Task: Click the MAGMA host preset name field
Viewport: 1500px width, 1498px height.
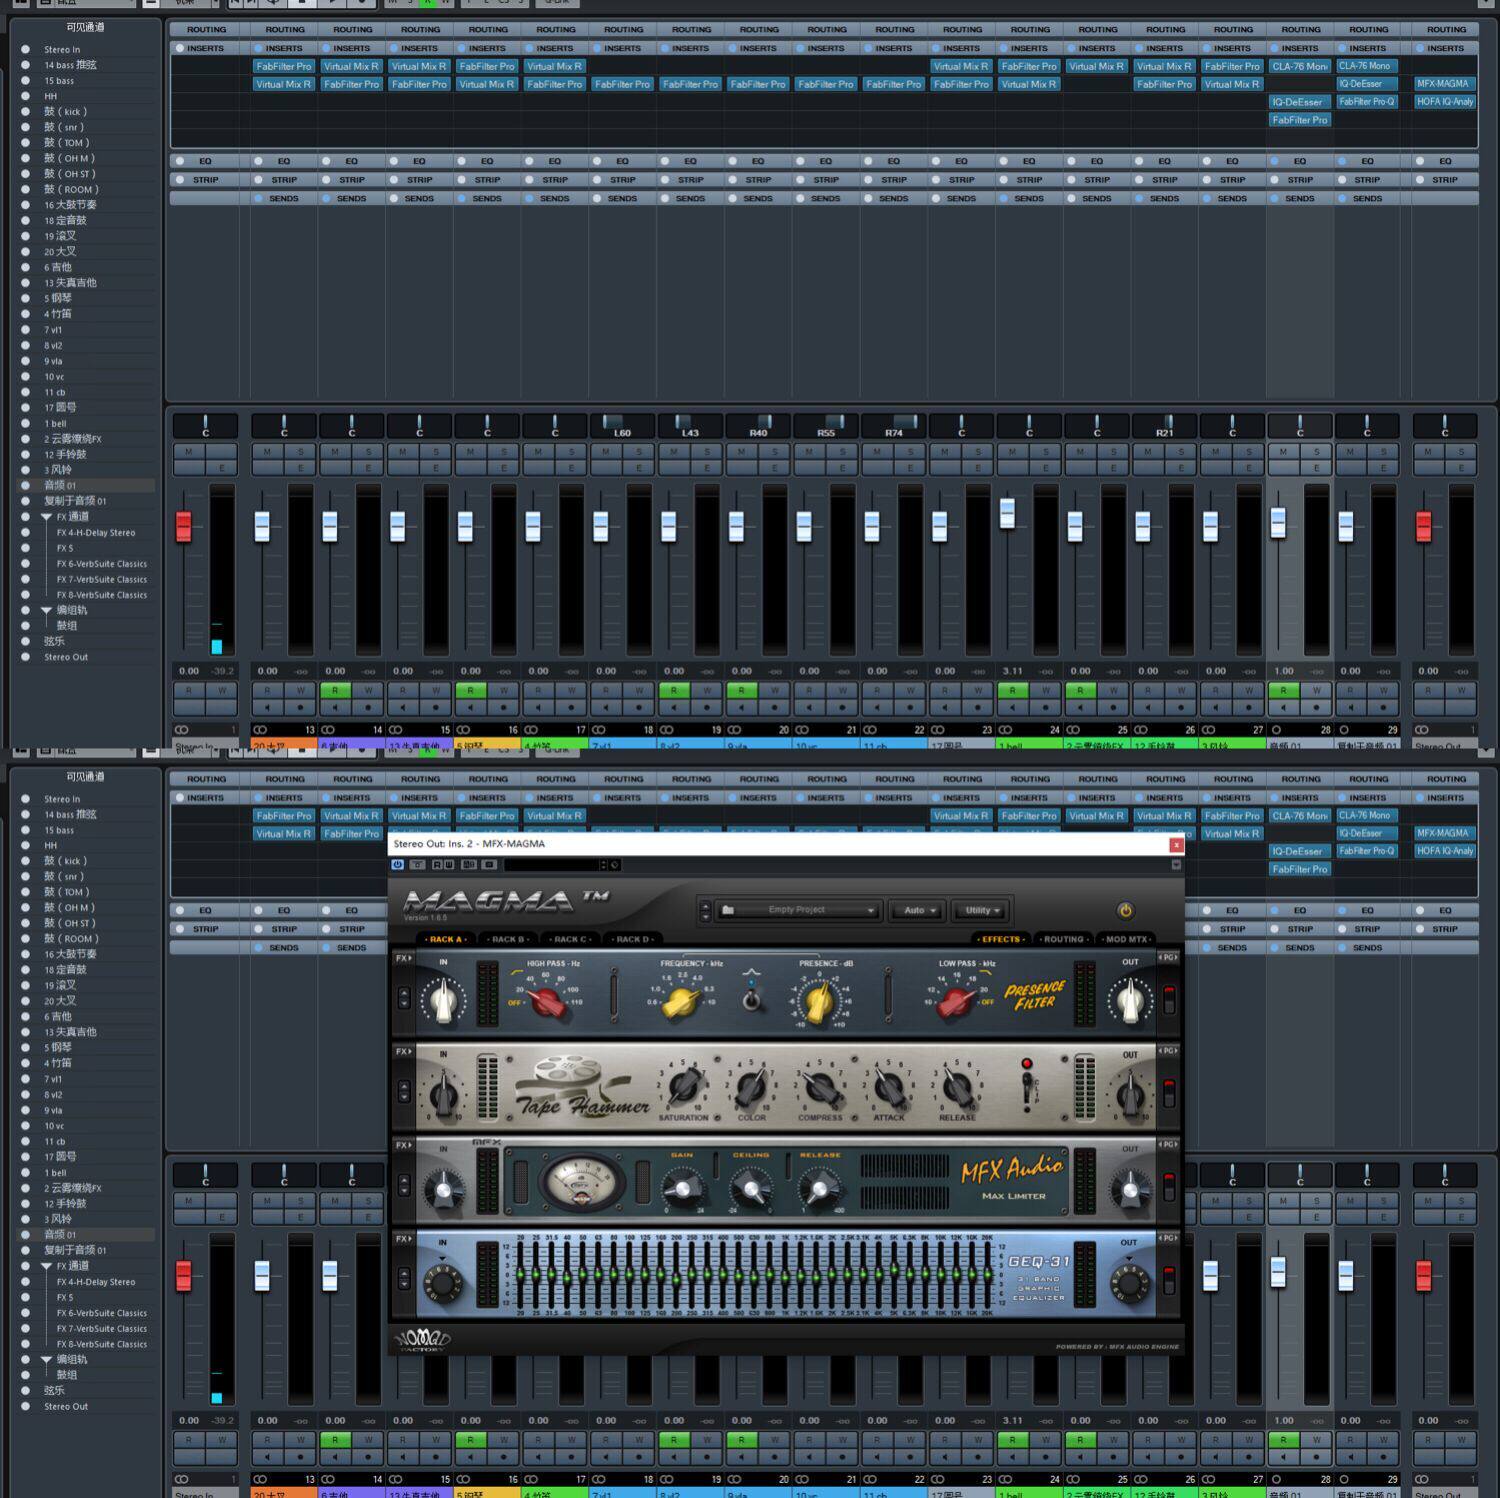Action: click(x=553, y=864)
